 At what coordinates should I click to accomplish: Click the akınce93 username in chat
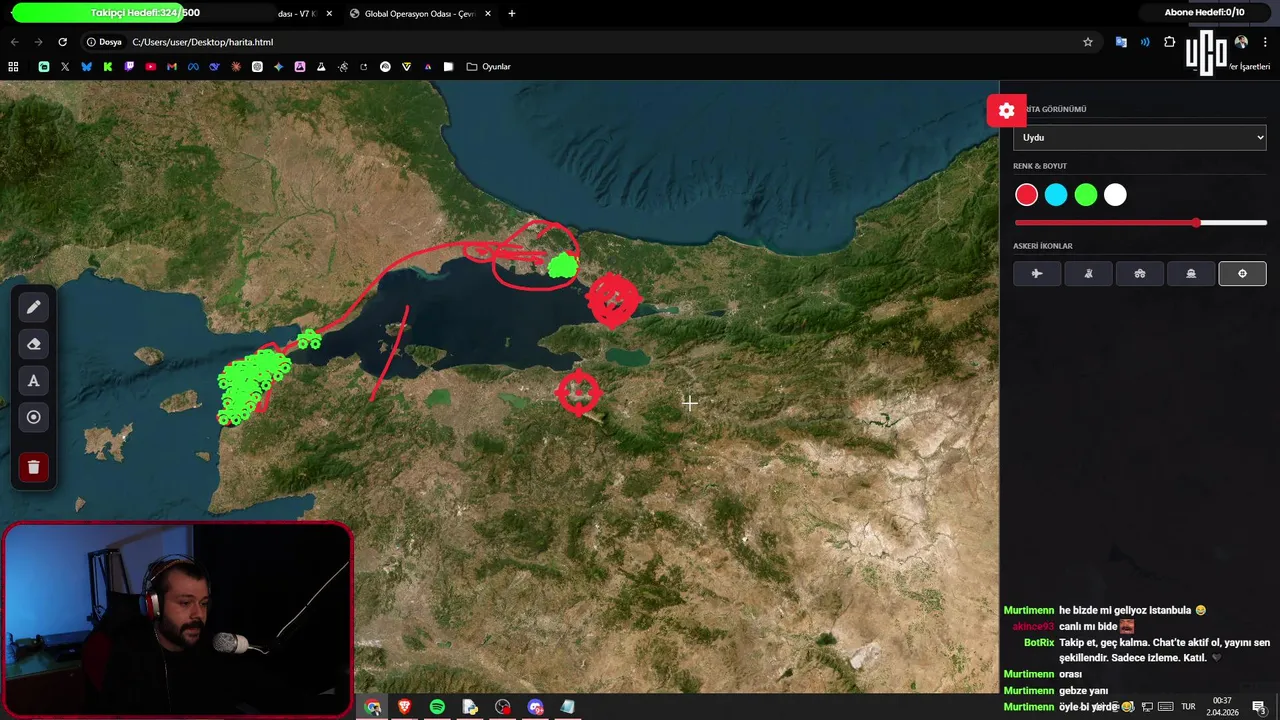1033,626
